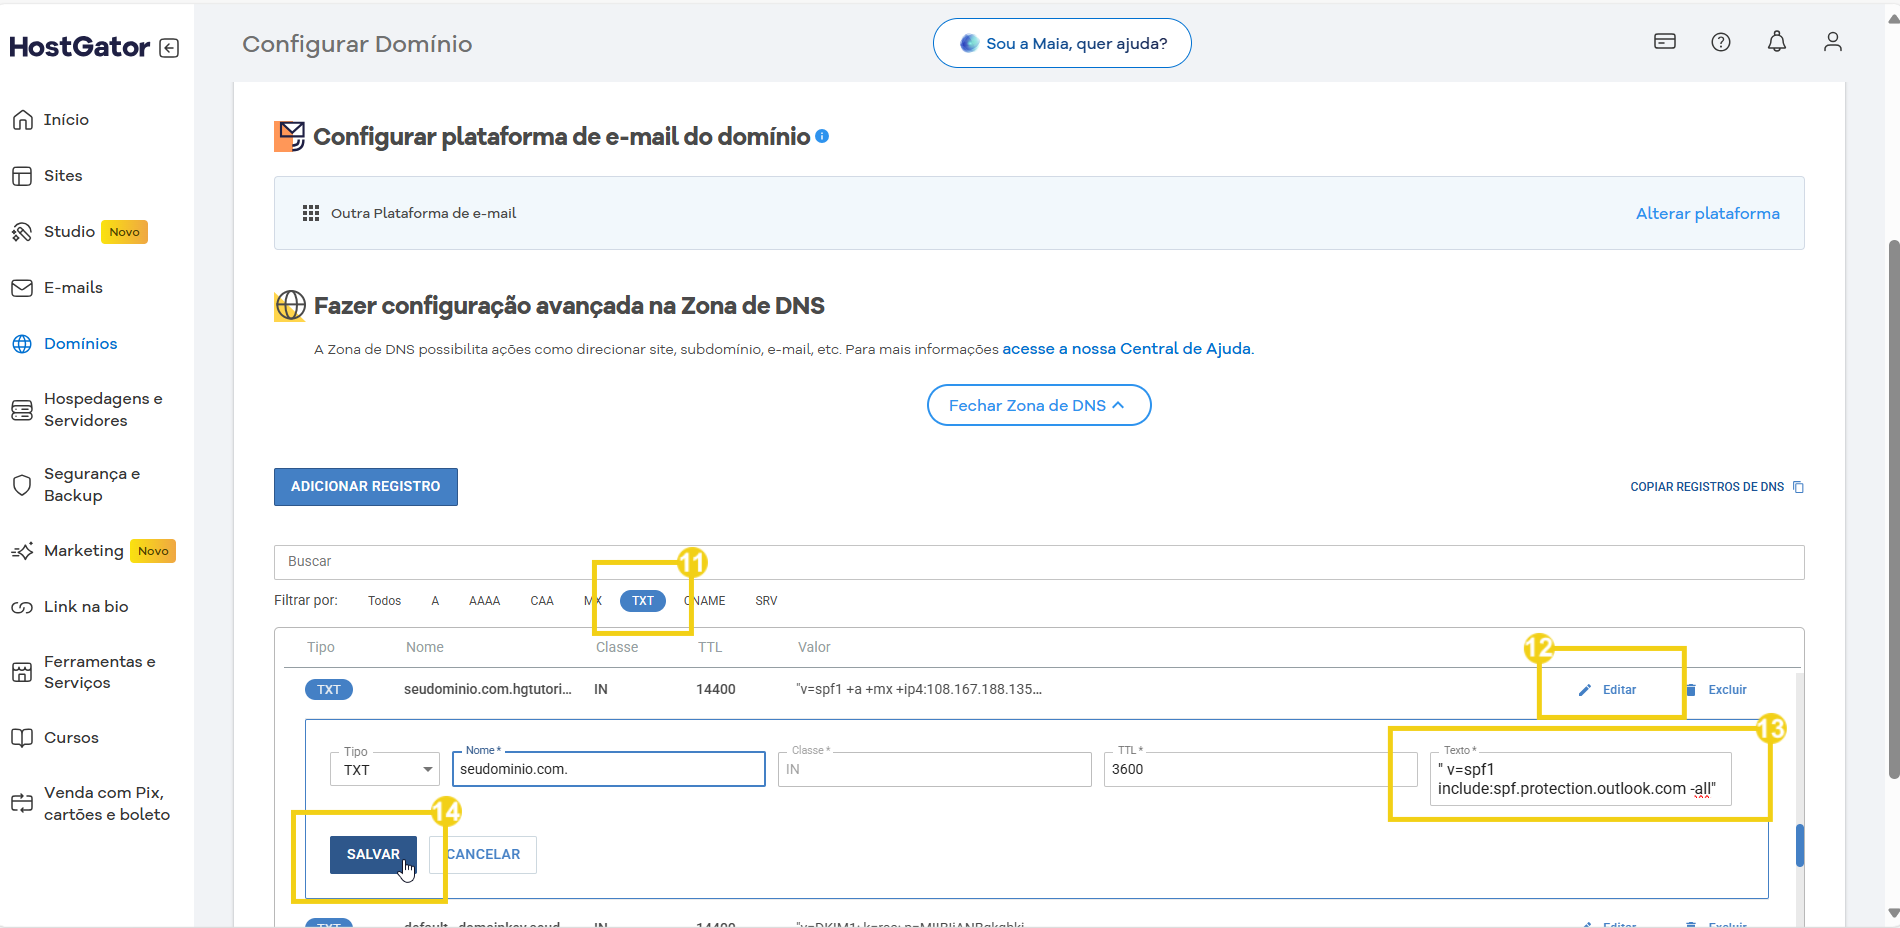This screenshot has height=928, width=1900.
Task: Click the Valor column header
Action: tap(814, 648)
